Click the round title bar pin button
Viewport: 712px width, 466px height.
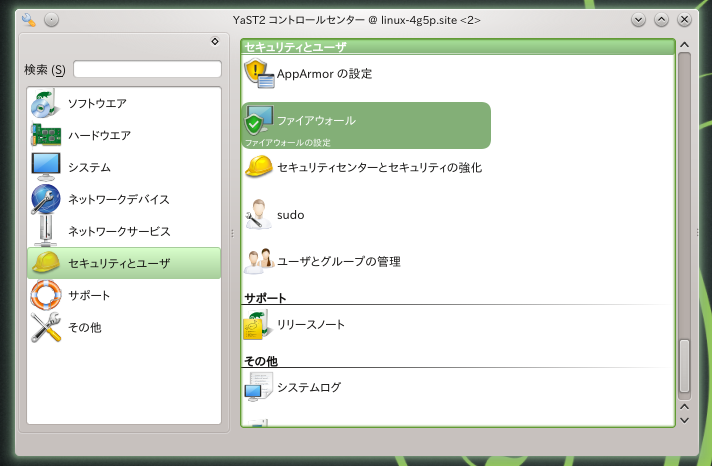coord(51,20)
